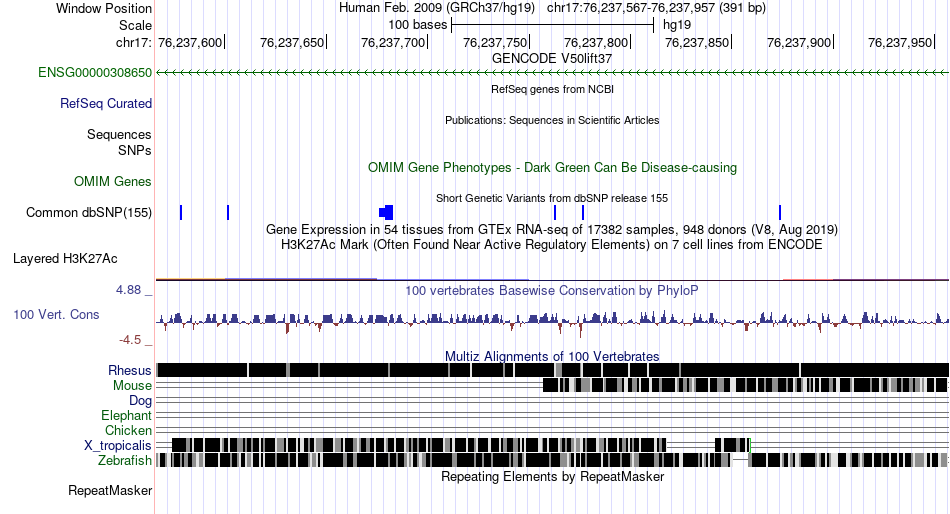
Task: Click the Publications Sequences in Scientific Articles title
Action: [x=552, y=120]
